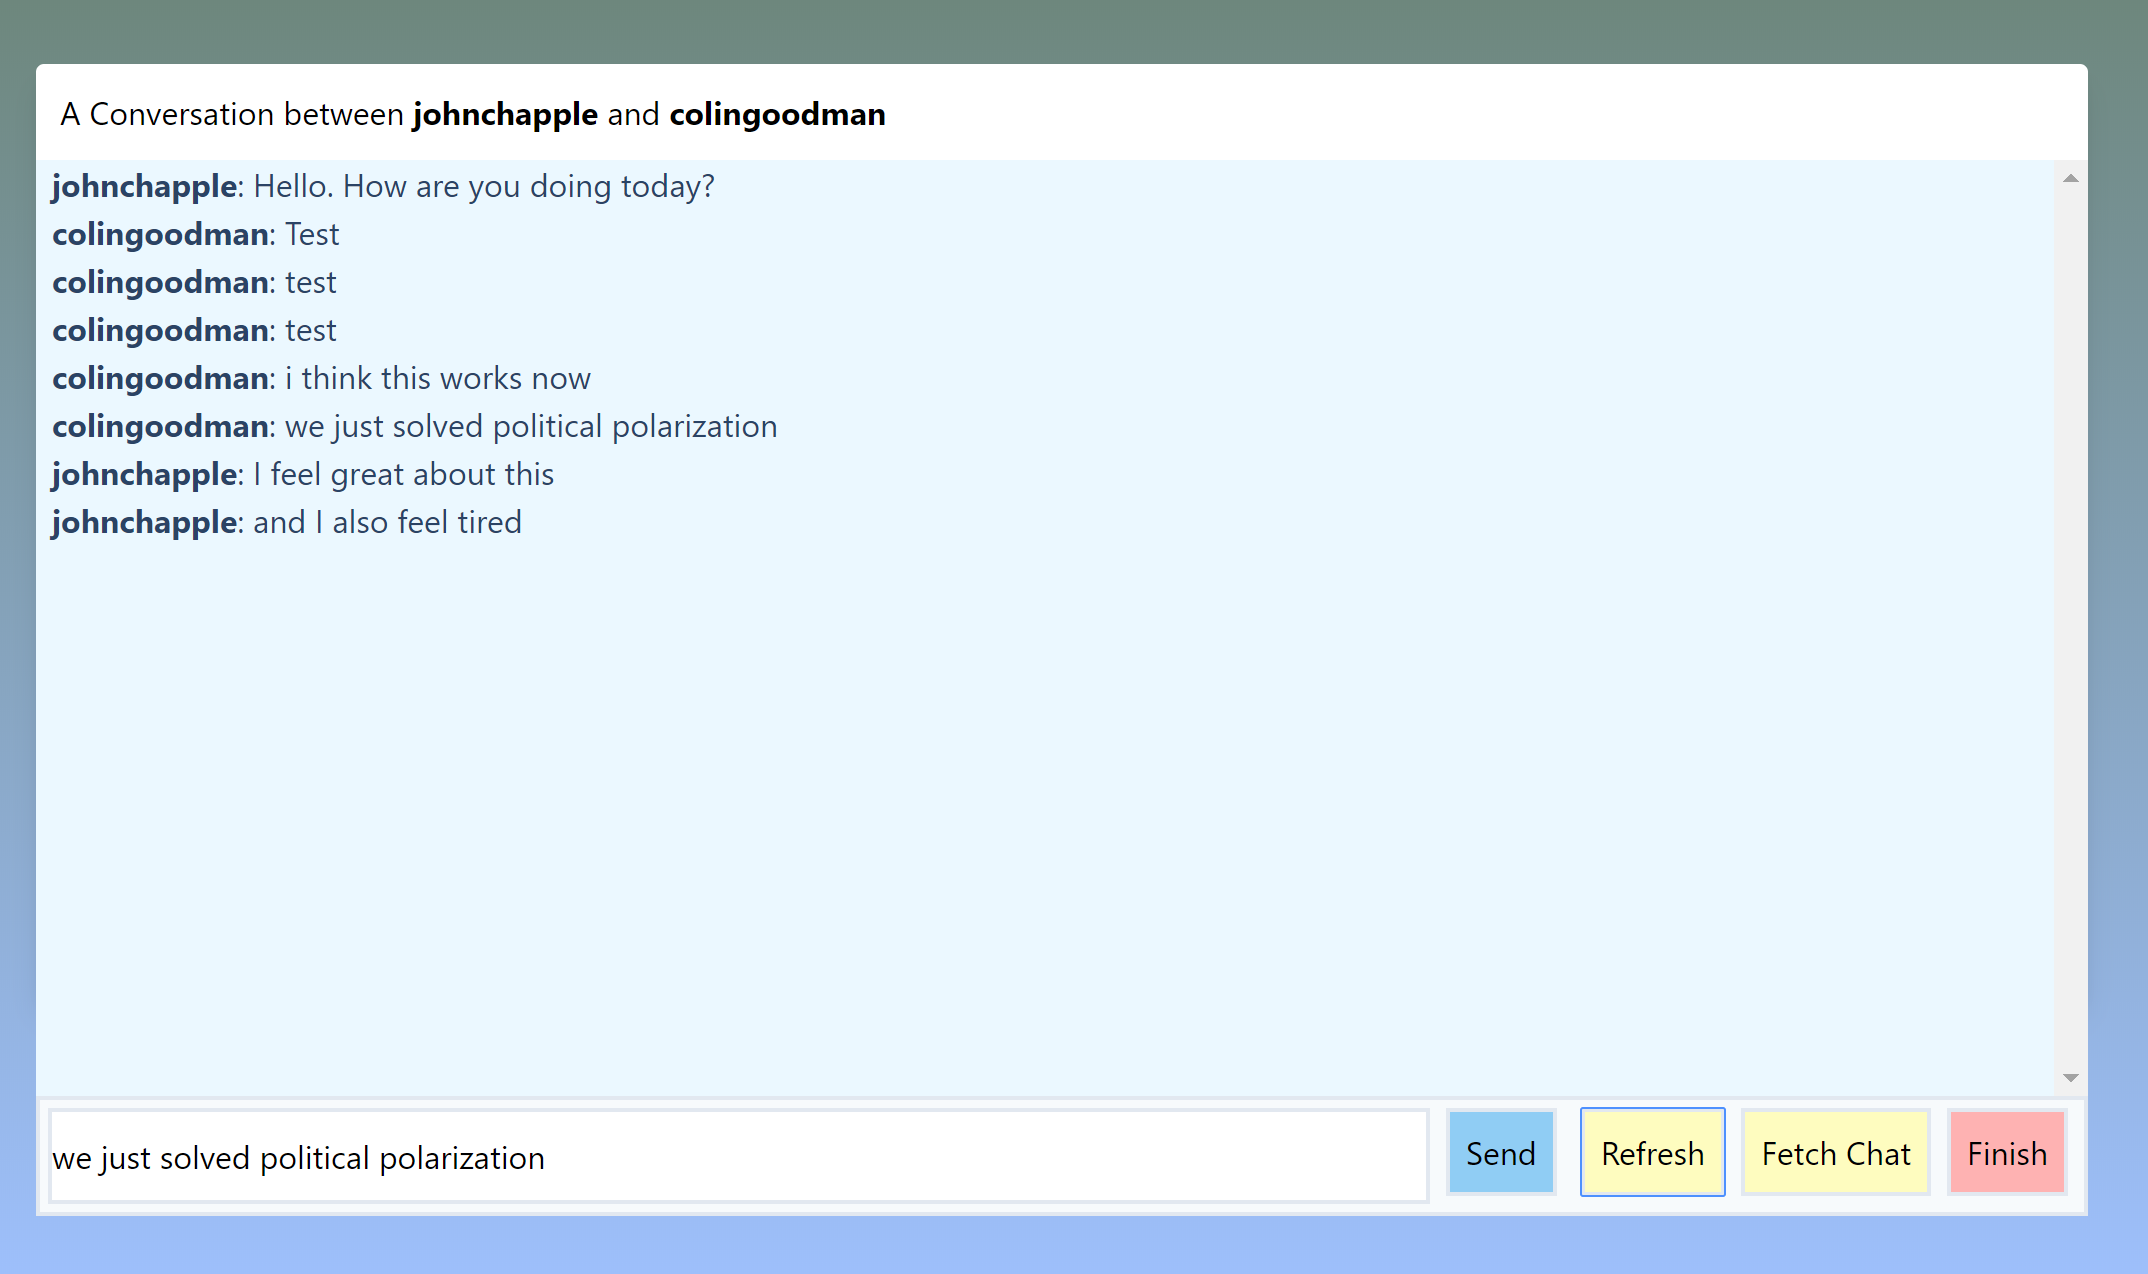The image size is (2148, 1274).
Task: Click the 'Hello. How are you doing today?' message
Action: pos(483,187)
